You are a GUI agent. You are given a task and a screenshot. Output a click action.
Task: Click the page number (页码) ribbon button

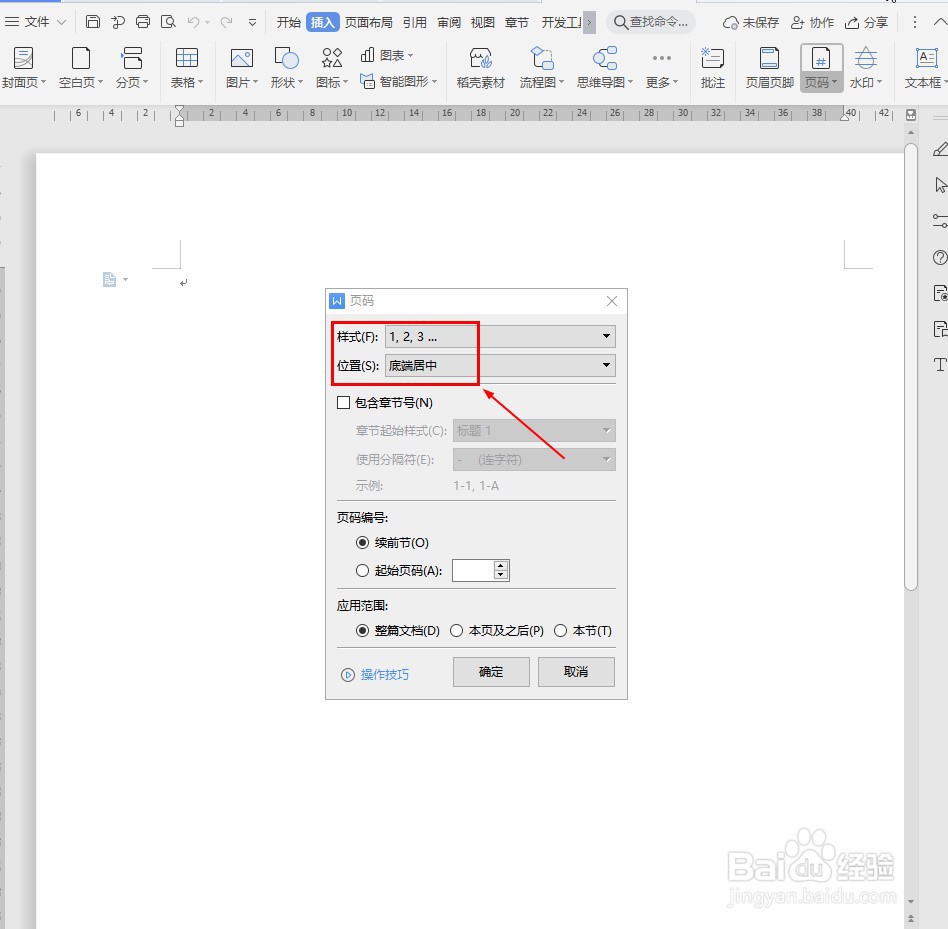[x=821, y=68]
